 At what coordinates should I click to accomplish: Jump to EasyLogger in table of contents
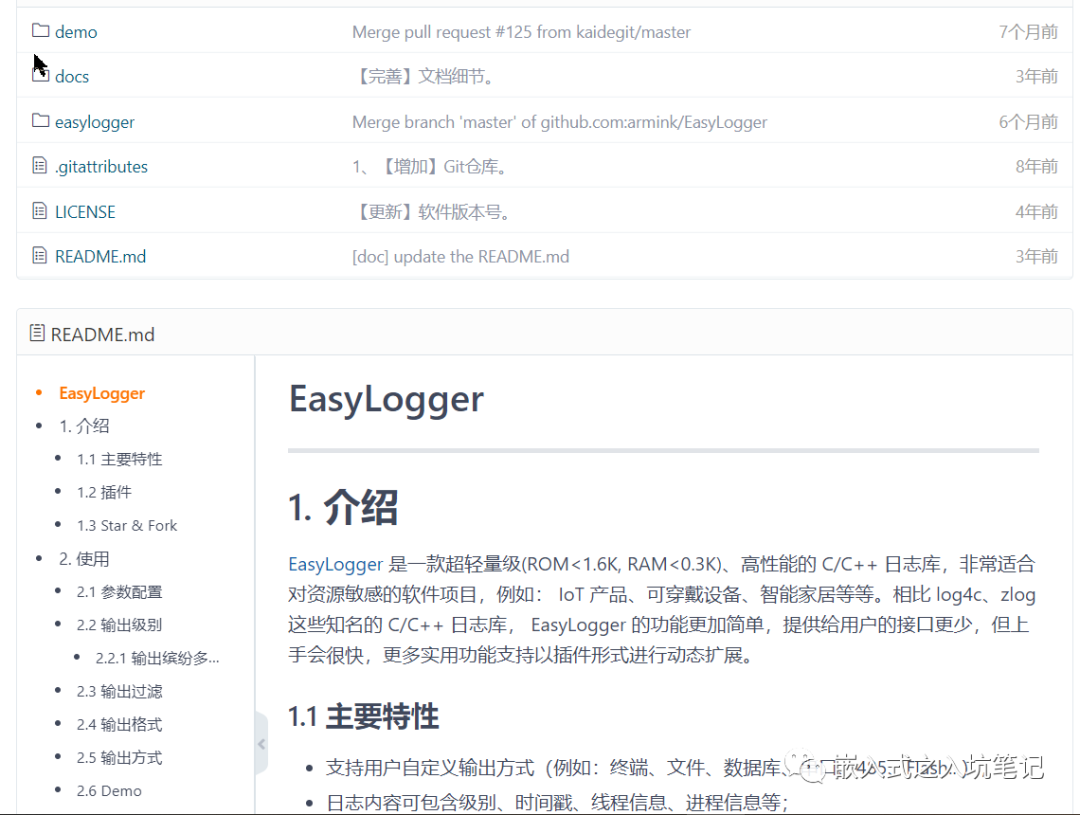click(x=102, y=393)
